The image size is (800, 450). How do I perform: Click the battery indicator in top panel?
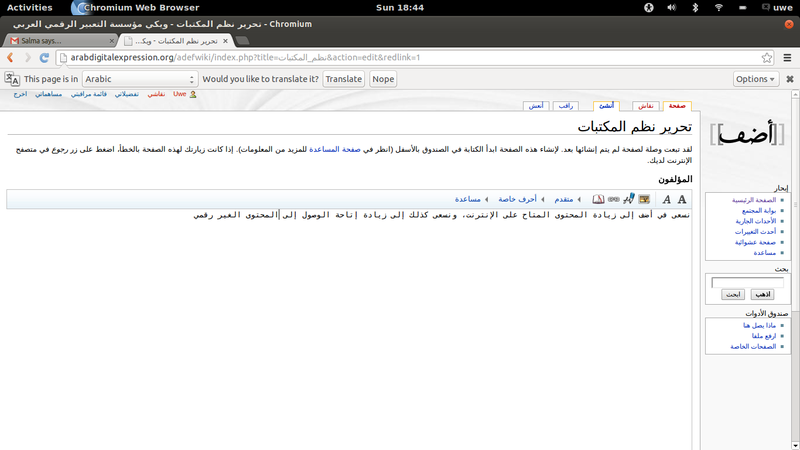coord(742,8)
